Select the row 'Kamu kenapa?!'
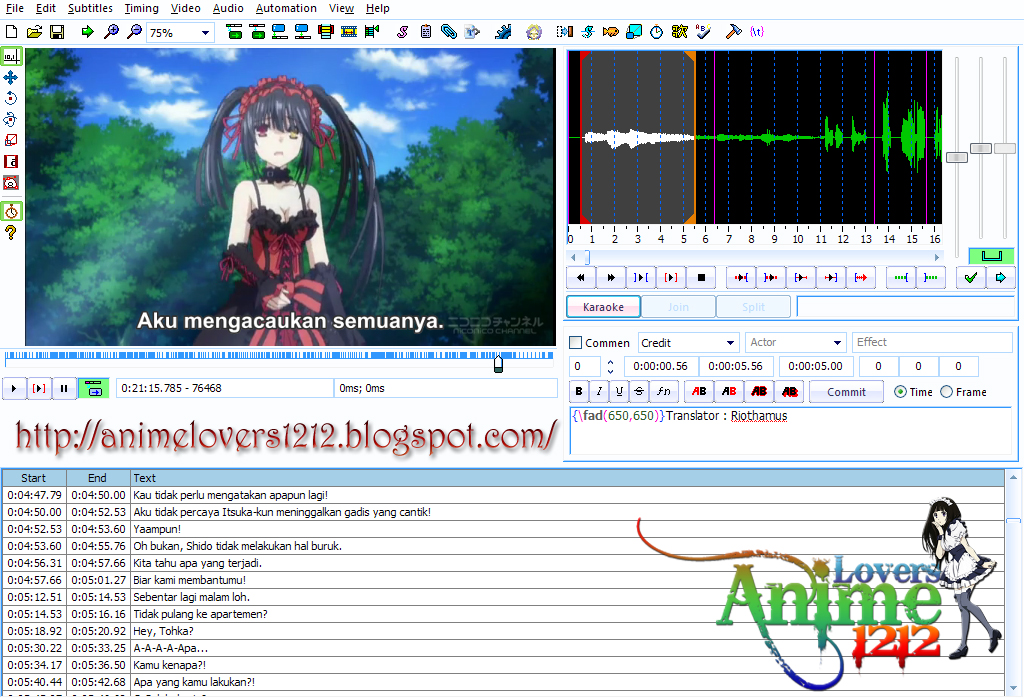 click(503, 665)
